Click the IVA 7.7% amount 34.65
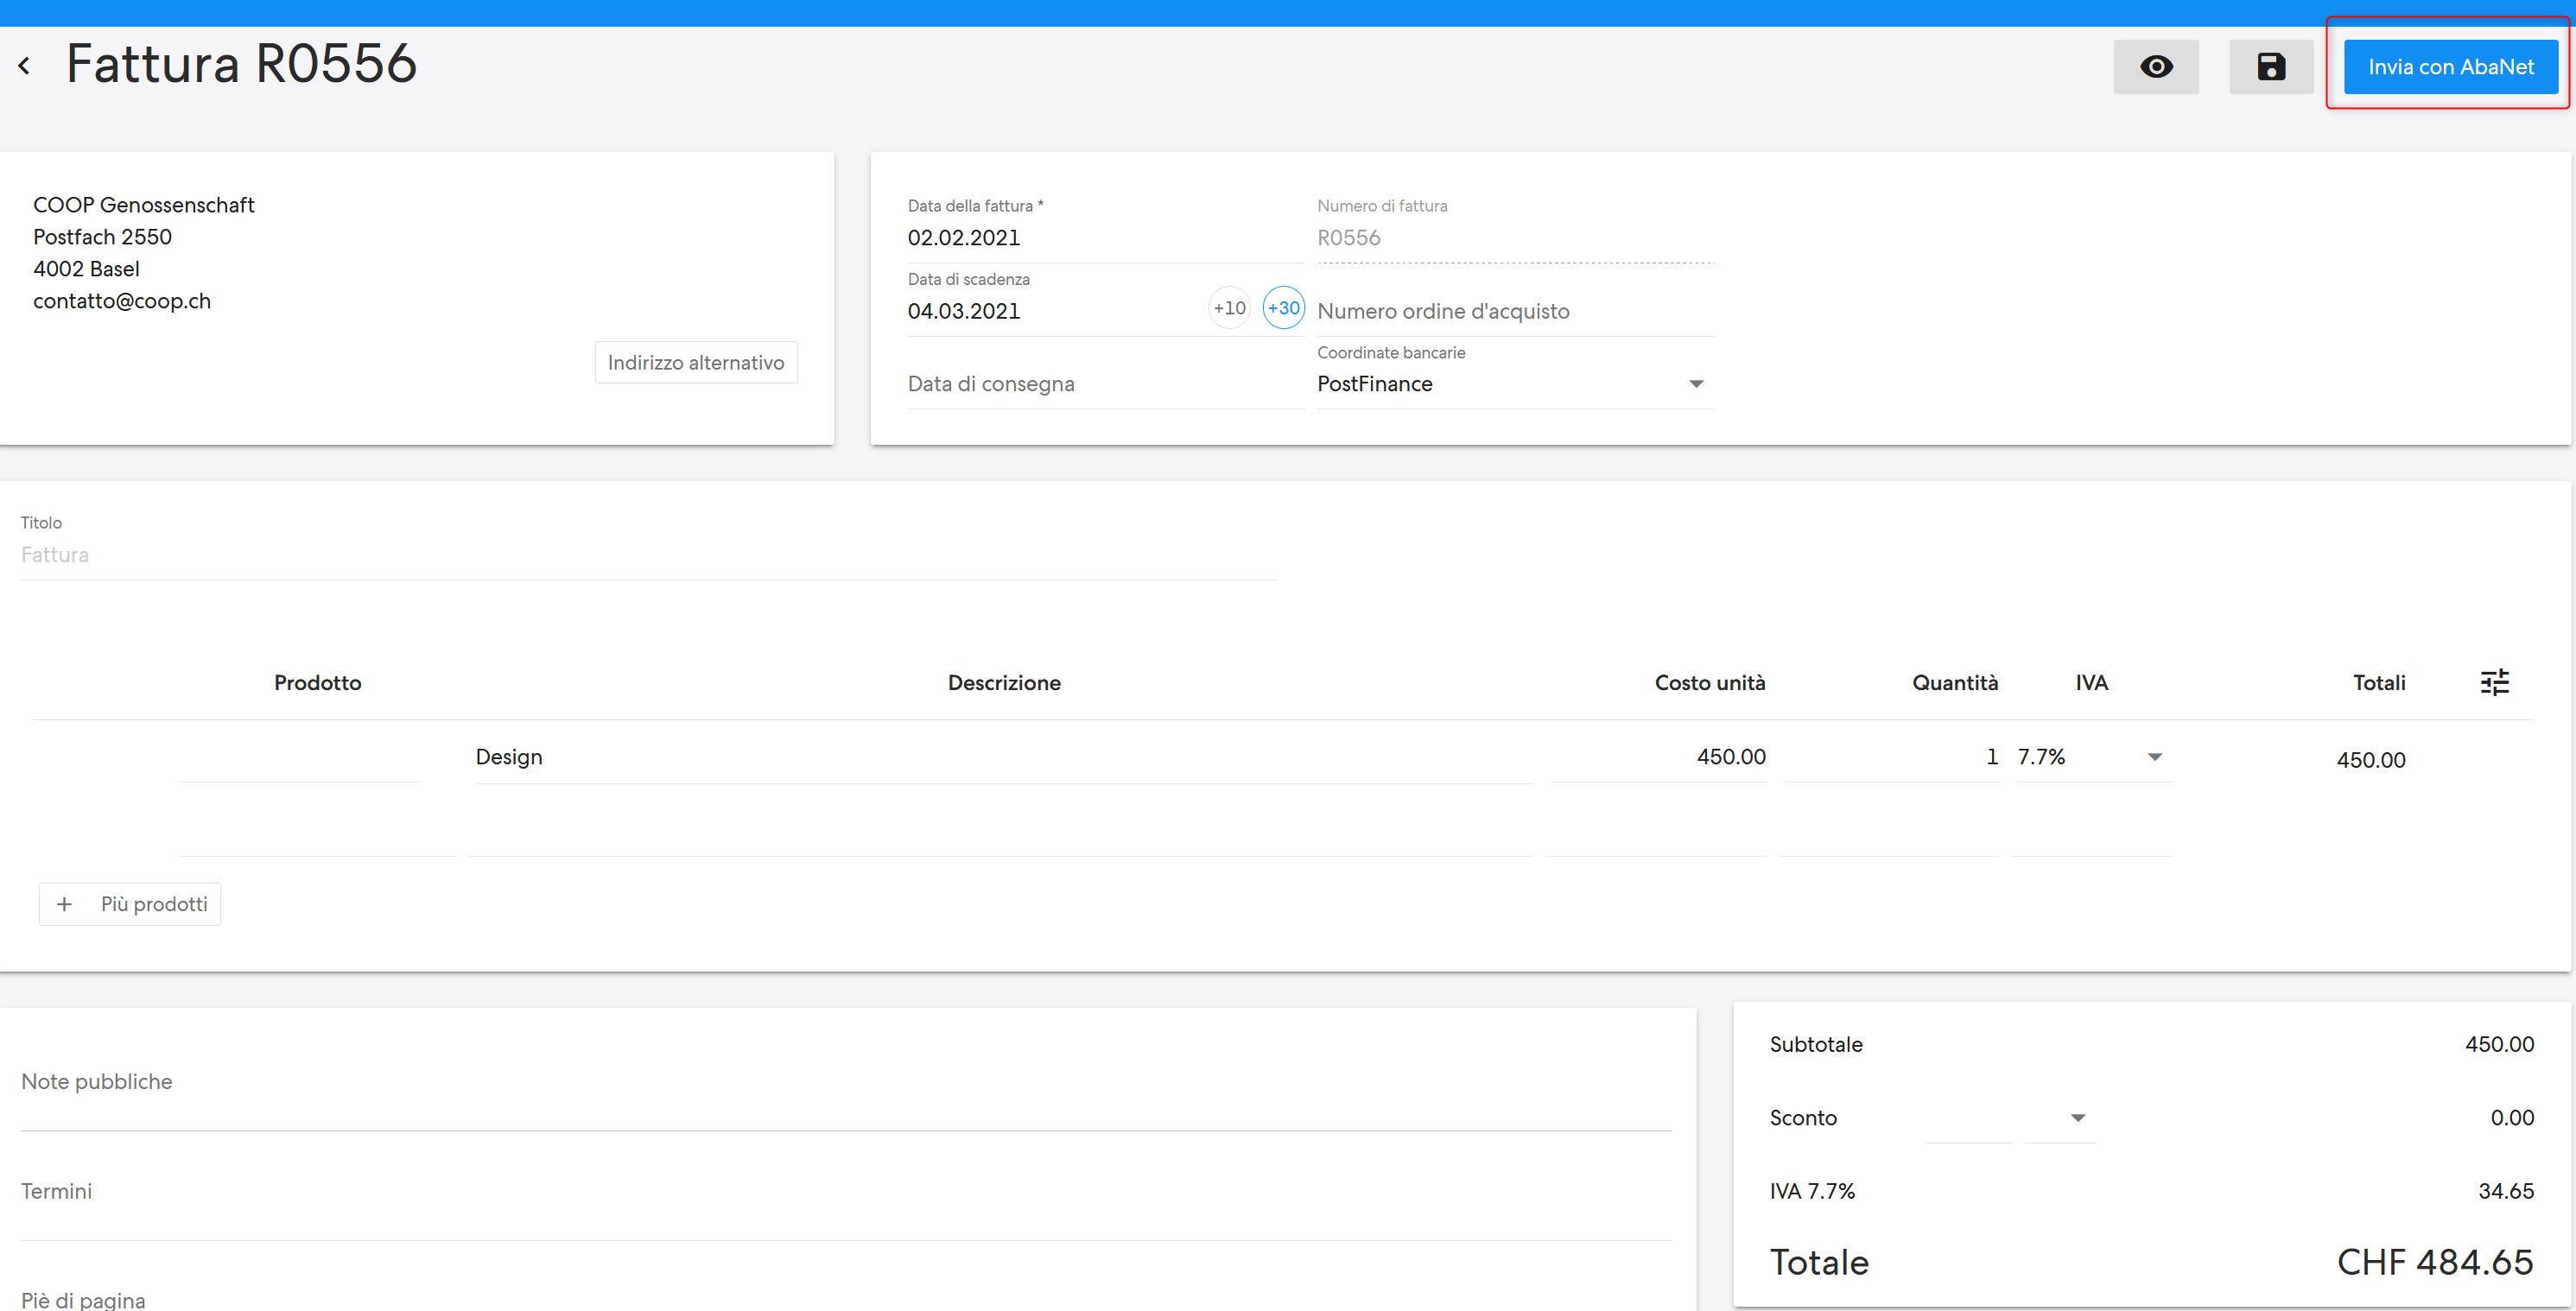2576x1311 pixels. pyautogui.click(x=2505, y=1191)
